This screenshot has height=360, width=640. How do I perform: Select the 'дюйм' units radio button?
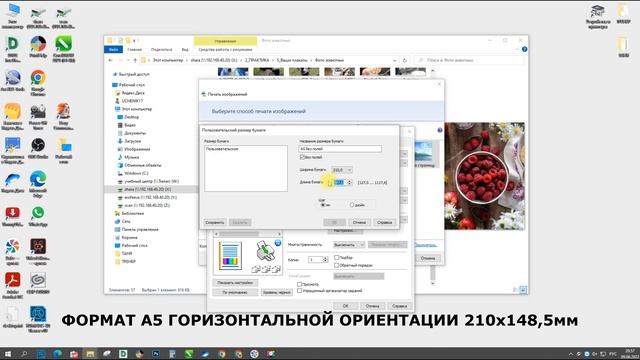coord(352,205)
